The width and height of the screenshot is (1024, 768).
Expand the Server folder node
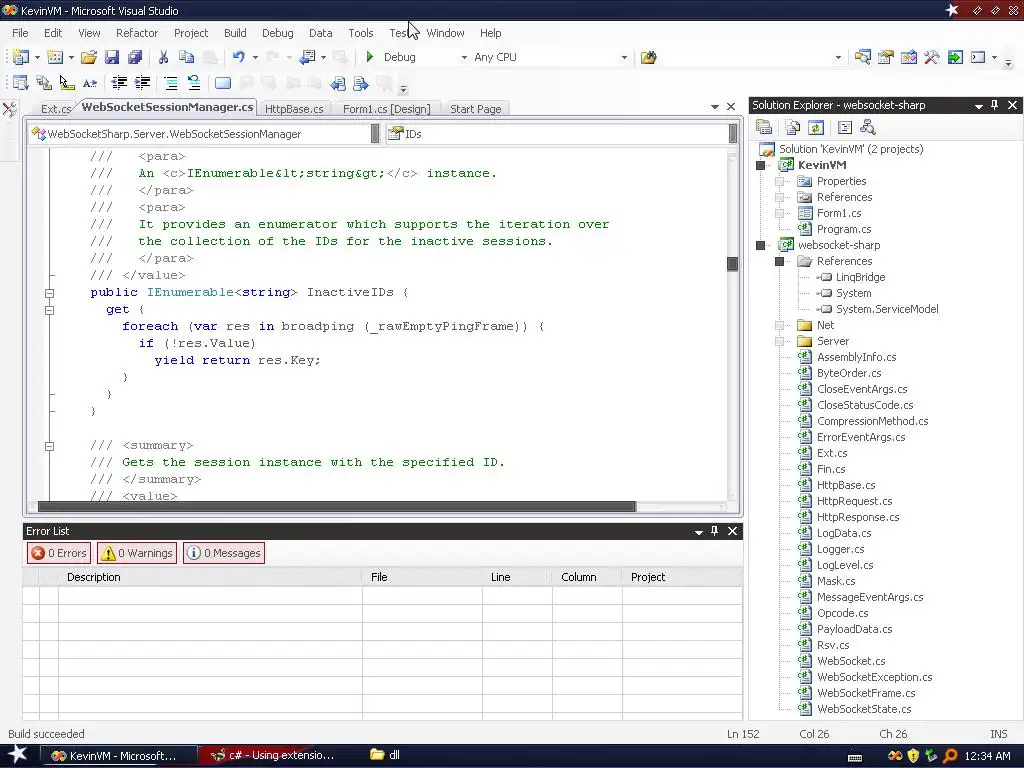779,341
